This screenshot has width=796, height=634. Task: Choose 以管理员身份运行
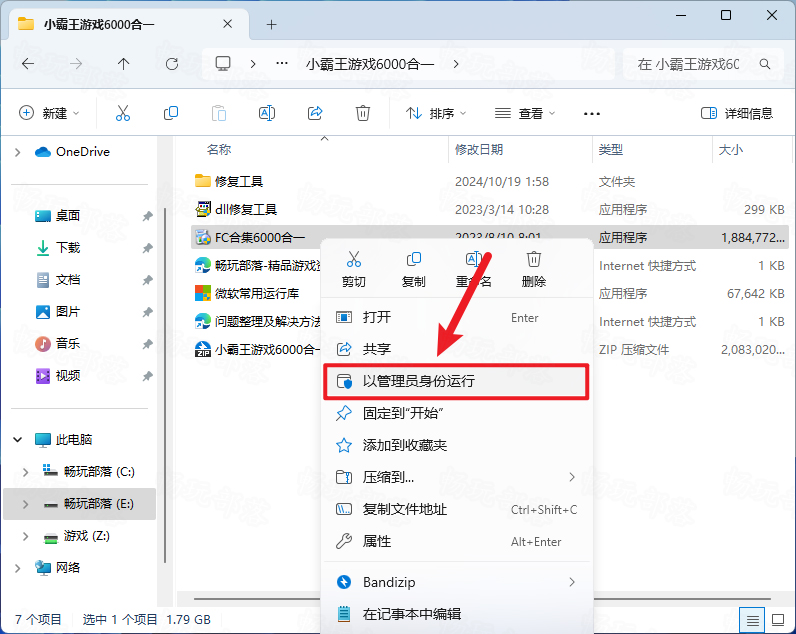click(456, 381)
